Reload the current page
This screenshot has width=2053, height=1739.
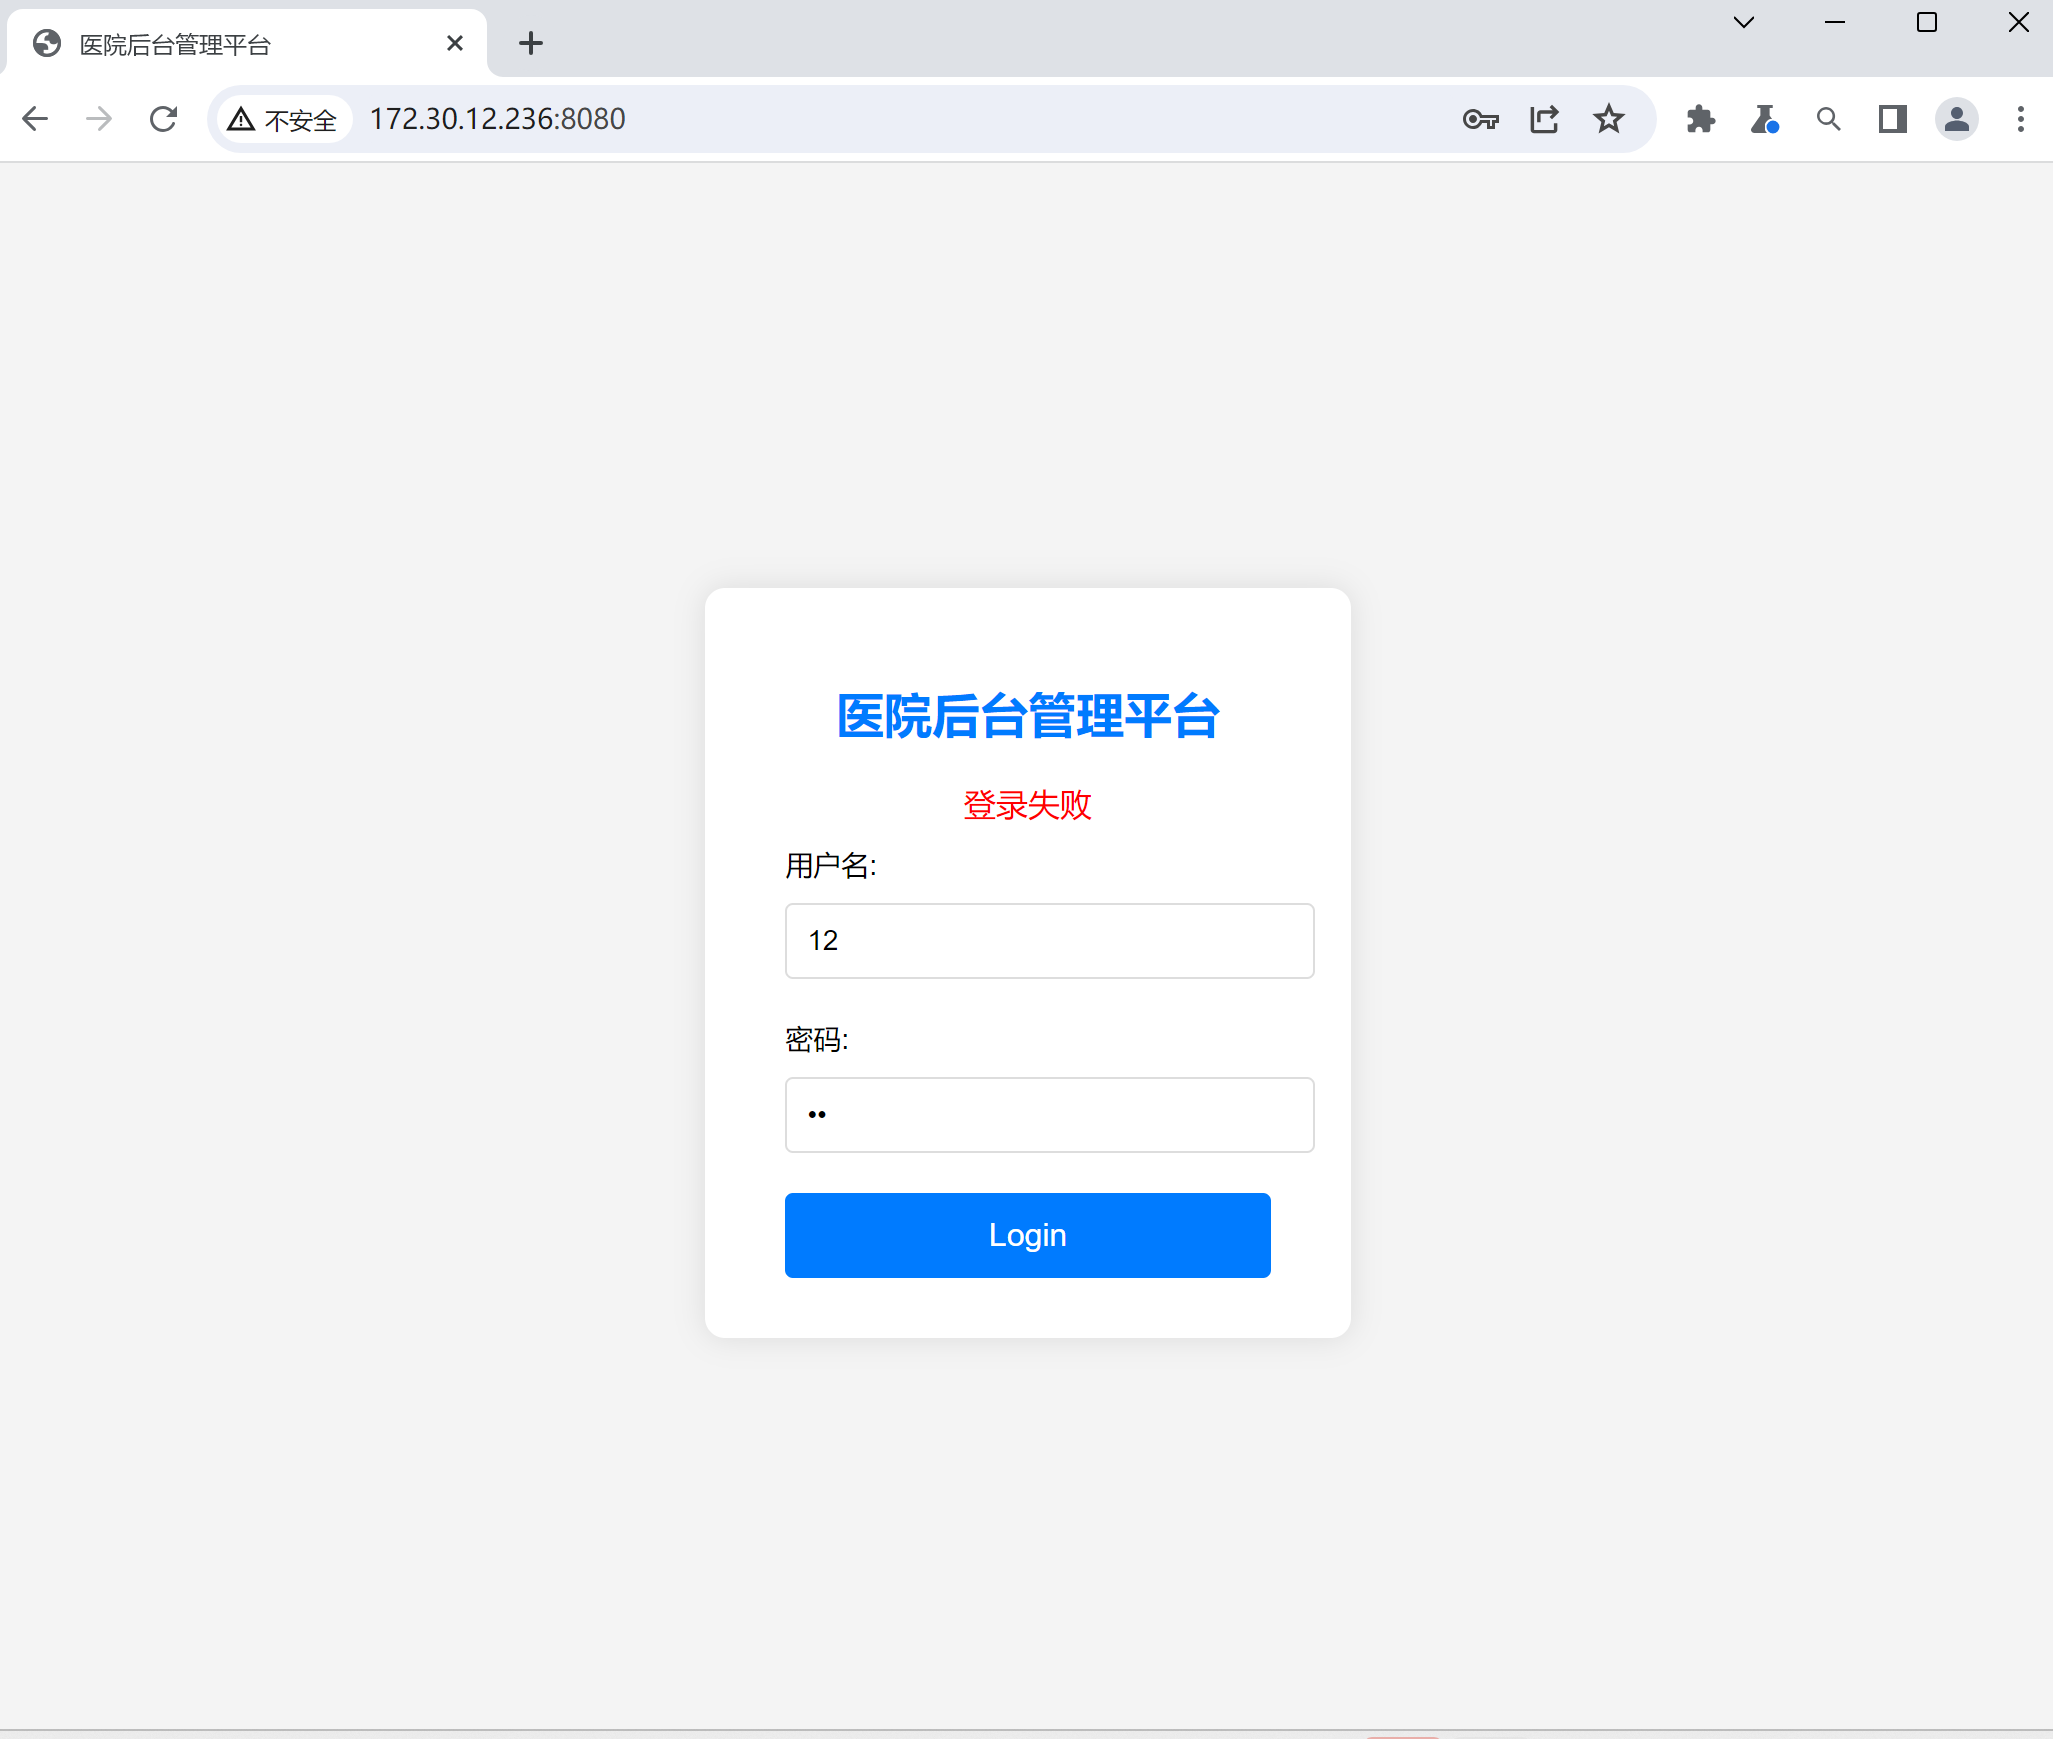[x=163, y=119]
